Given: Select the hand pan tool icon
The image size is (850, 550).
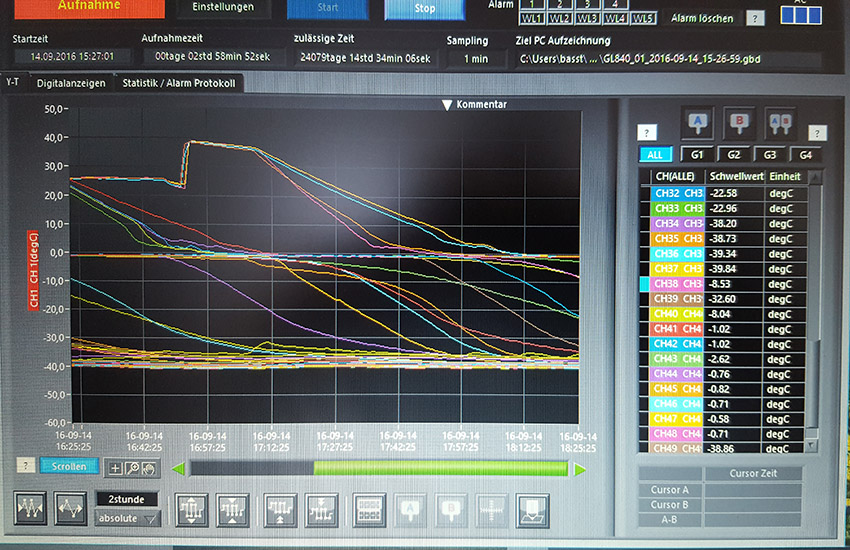Looking at the screenshot, I should (x=148, y=467).
